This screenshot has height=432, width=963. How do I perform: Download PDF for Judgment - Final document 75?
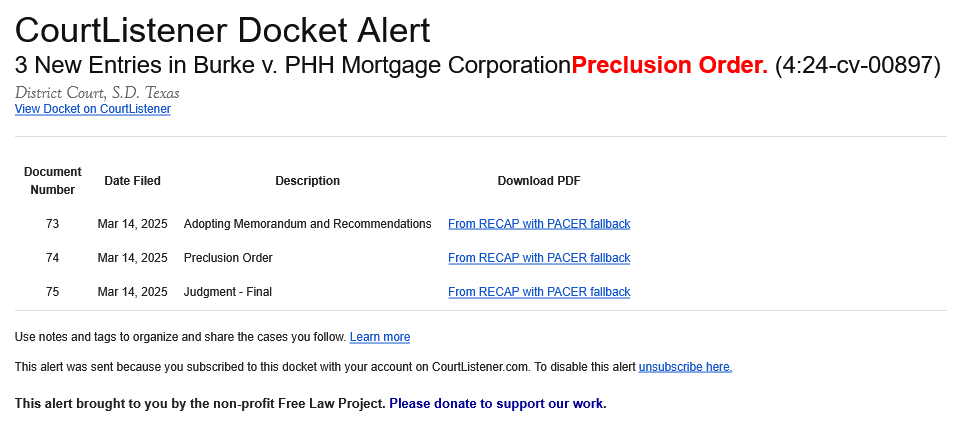(539, 291)
